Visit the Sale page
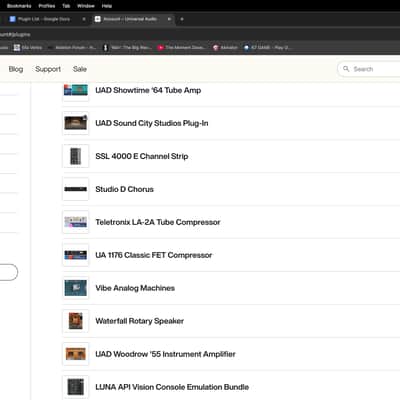 [80, 69]
